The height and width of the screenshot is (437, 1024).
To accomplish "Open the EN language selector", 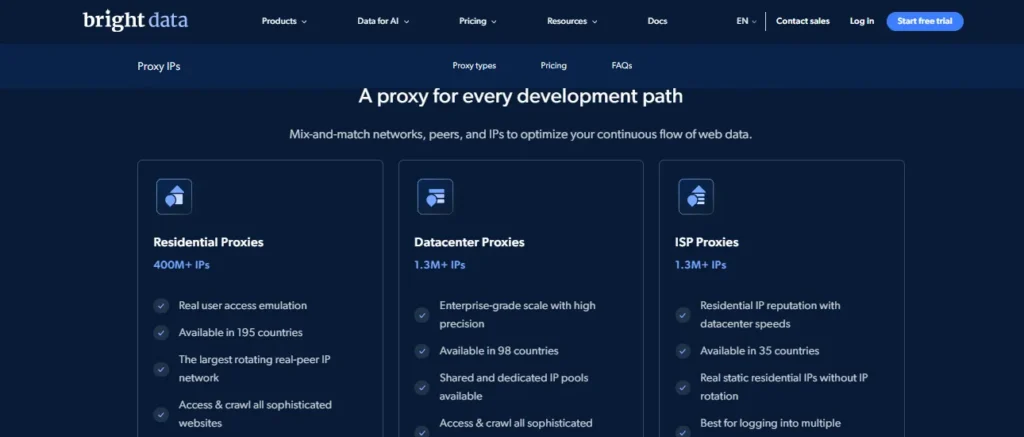I will pos(746,21).
